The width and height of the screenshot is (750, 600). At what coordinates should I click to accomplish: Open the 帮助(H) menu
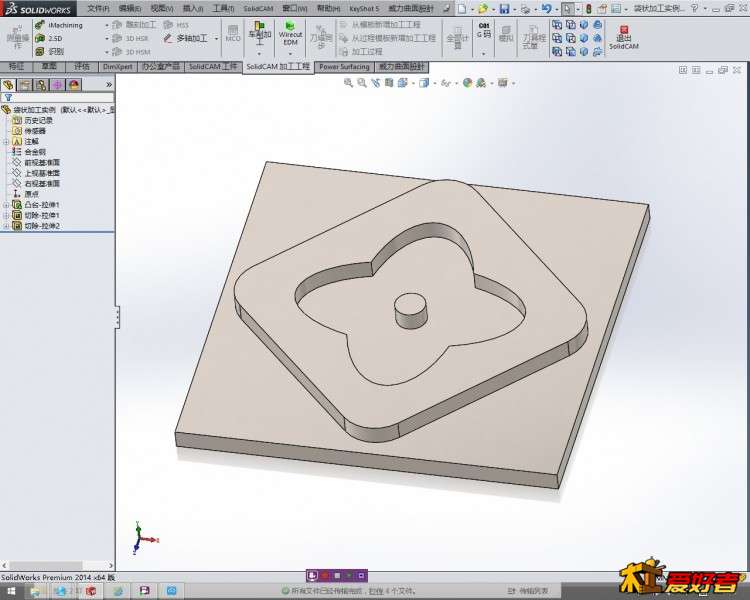329,8
